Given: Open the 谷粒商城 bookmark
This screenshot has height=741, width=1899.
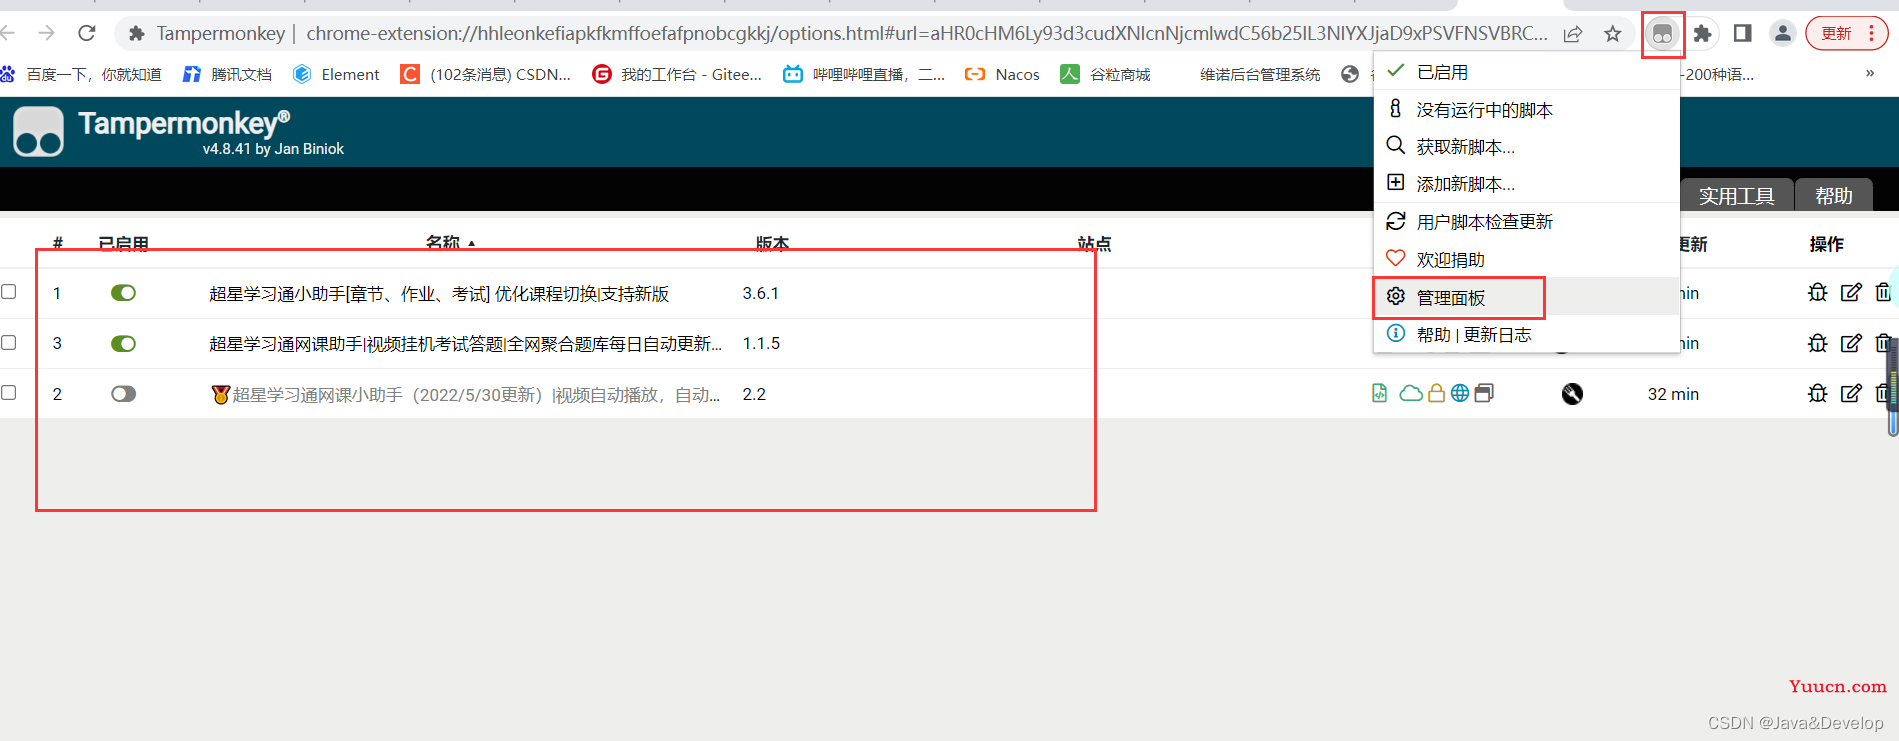Looking at the screenshot, I should pos(1105,74).
